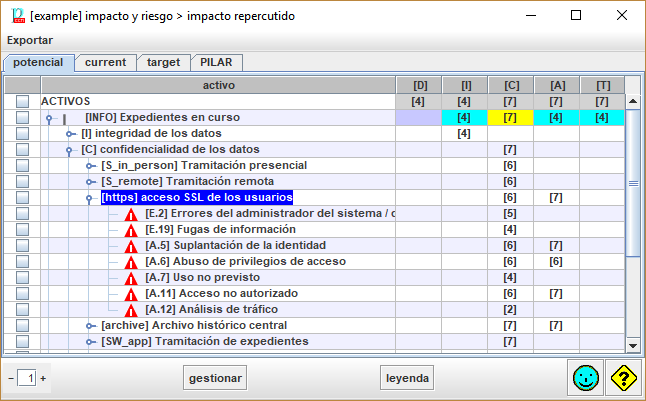Click the yellow [C] cell of Expedientes en curso
This screenshot has height=401, width=646.
[510, 118]
